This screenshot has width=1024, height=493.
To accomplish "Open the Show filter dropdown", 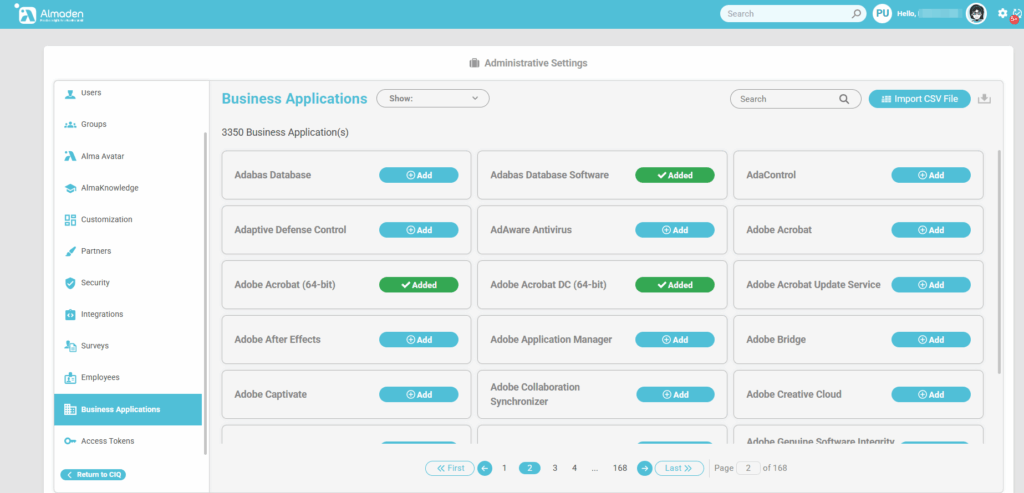I will tap(432, 99).
